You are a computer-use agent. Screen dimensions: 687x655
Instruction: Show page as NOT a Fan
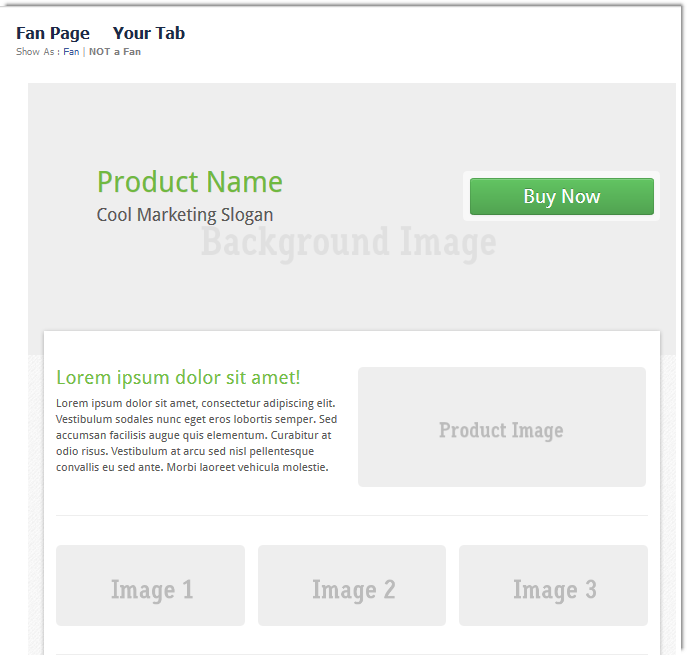coord(115,52)
